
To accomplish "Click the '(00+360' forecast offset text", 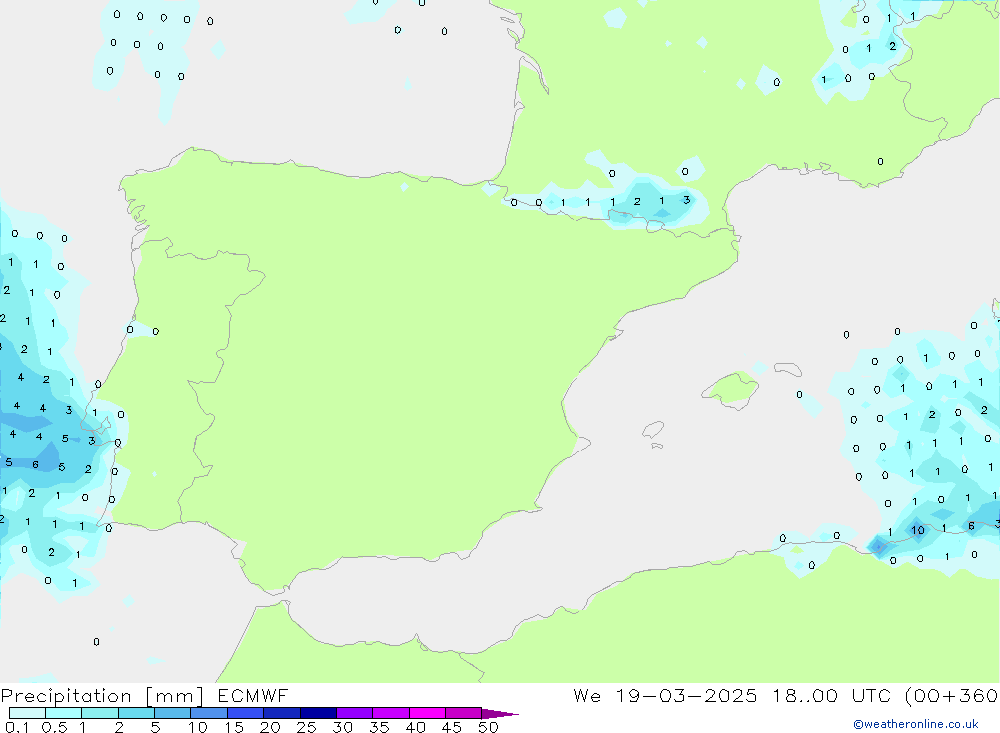I will click(x=952, y=695).
